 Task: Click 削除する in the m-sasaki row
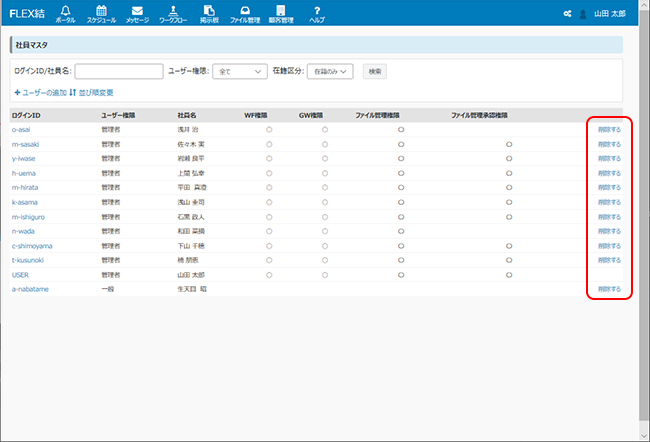[x=609, y=144]
